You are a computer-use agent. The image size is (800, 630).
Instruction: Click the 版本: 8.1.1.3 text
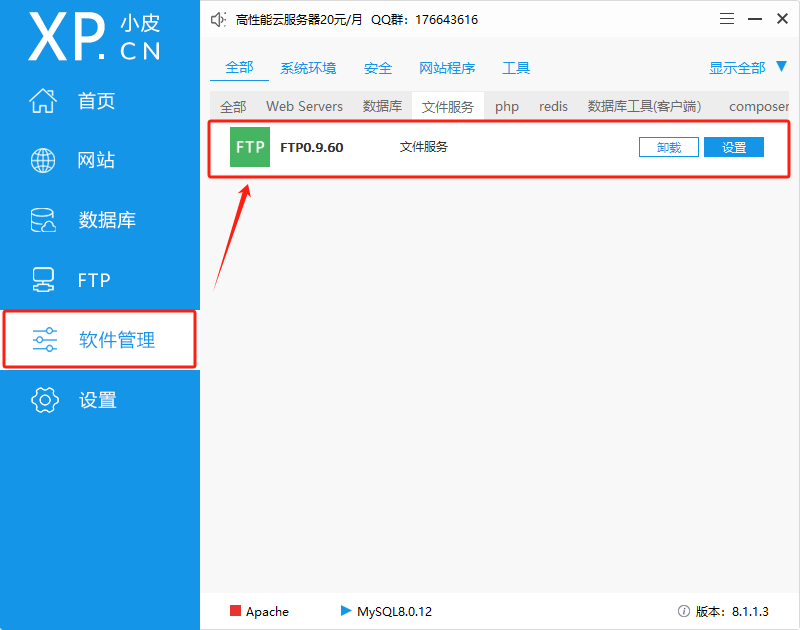[x=732, y=612]
